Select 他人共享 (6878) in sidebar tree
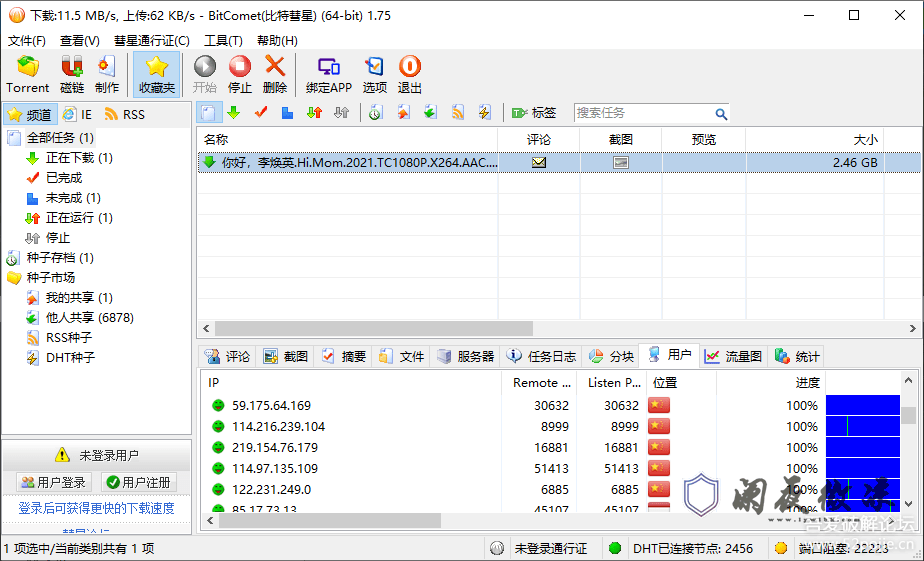 [x=89, y=318]
